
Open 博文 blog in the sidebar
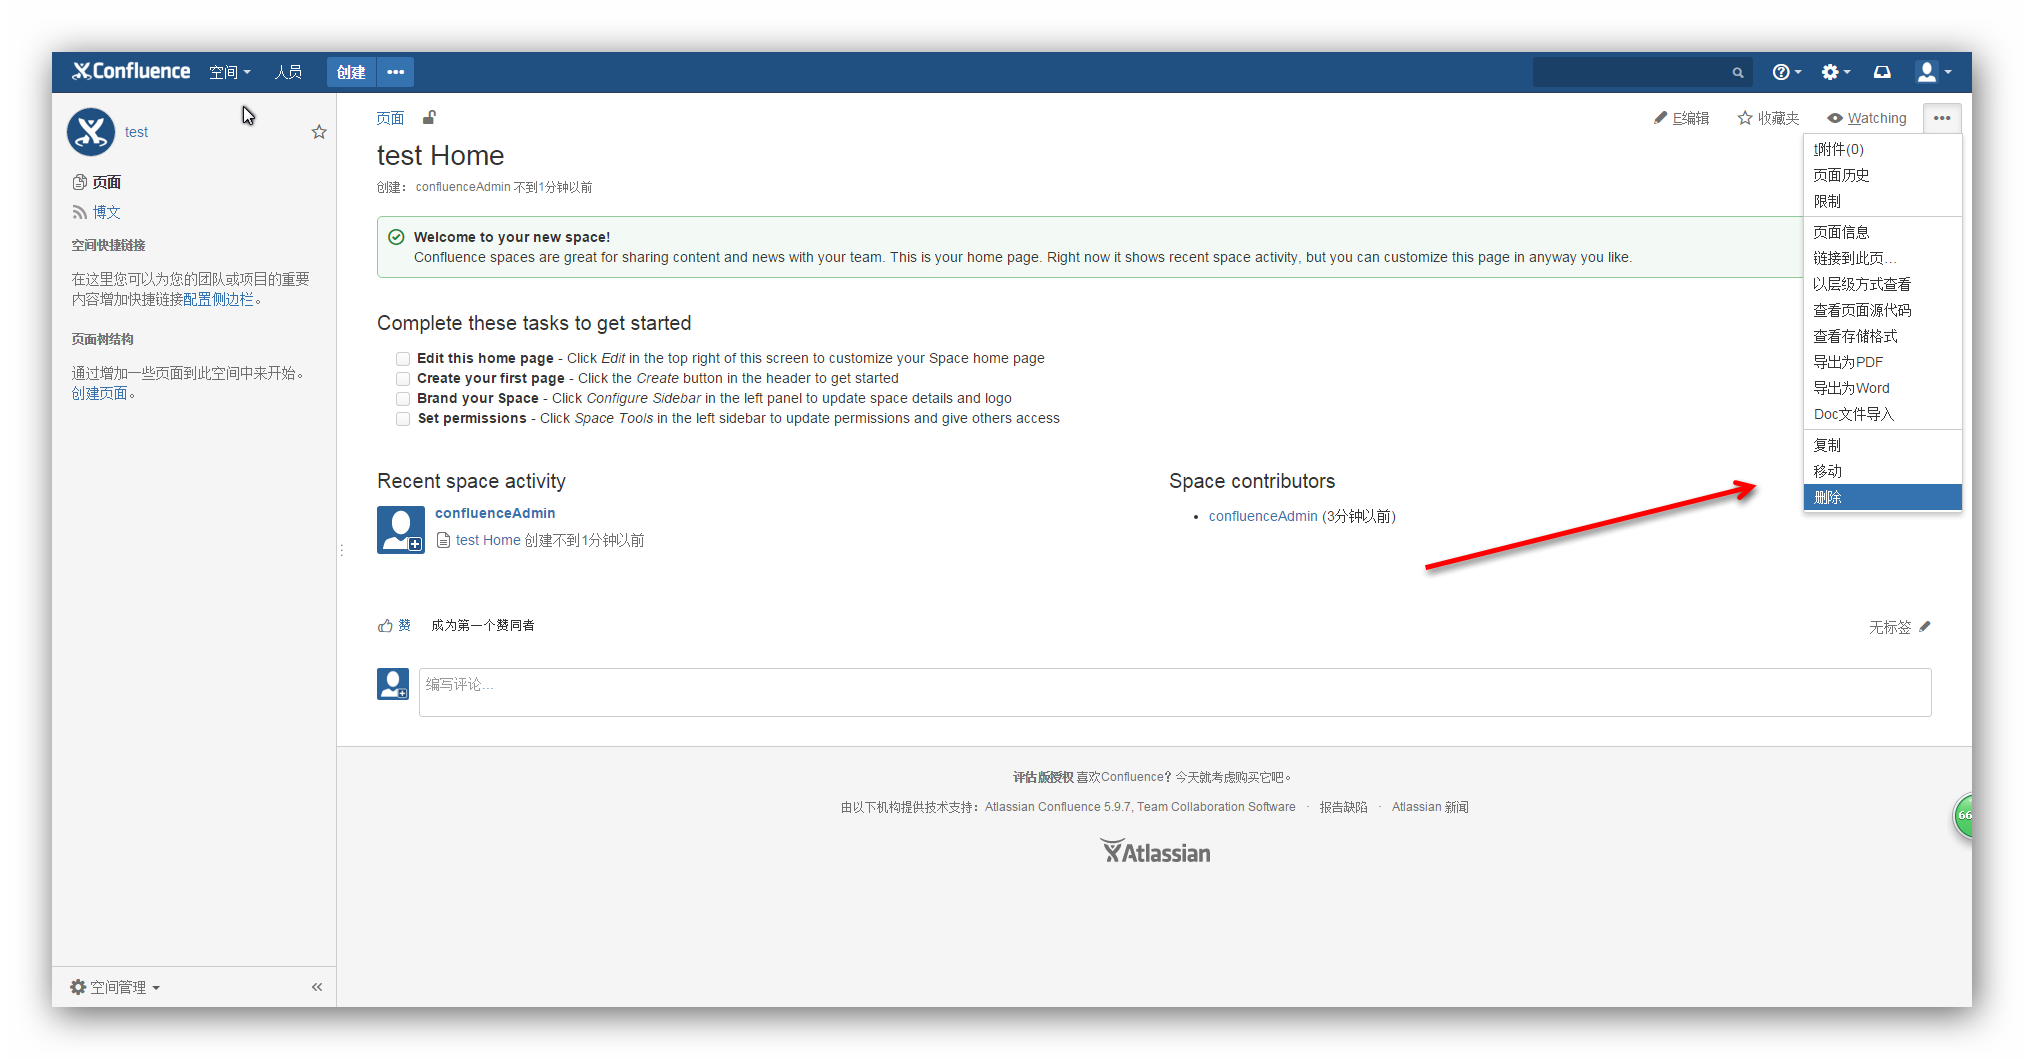(97, 212)
